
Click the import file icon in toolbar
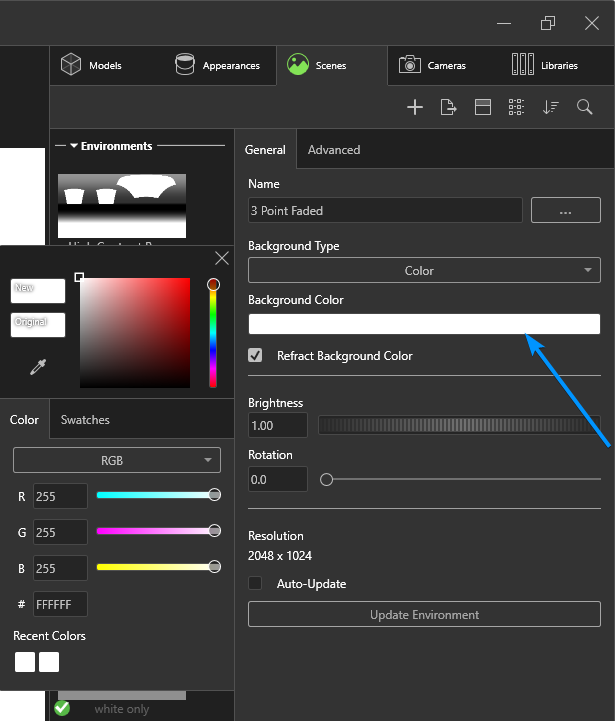point(448,108)
